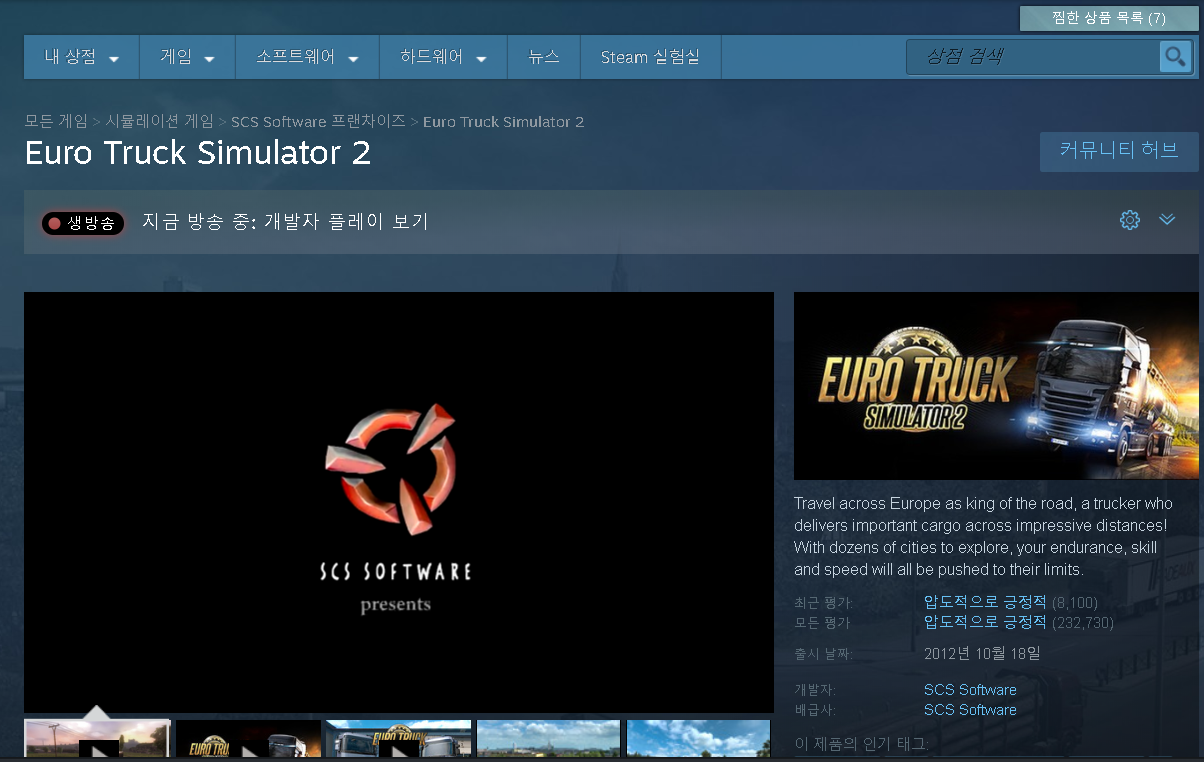Select the fourth thumbnail with the city skyline

(549, 739)
